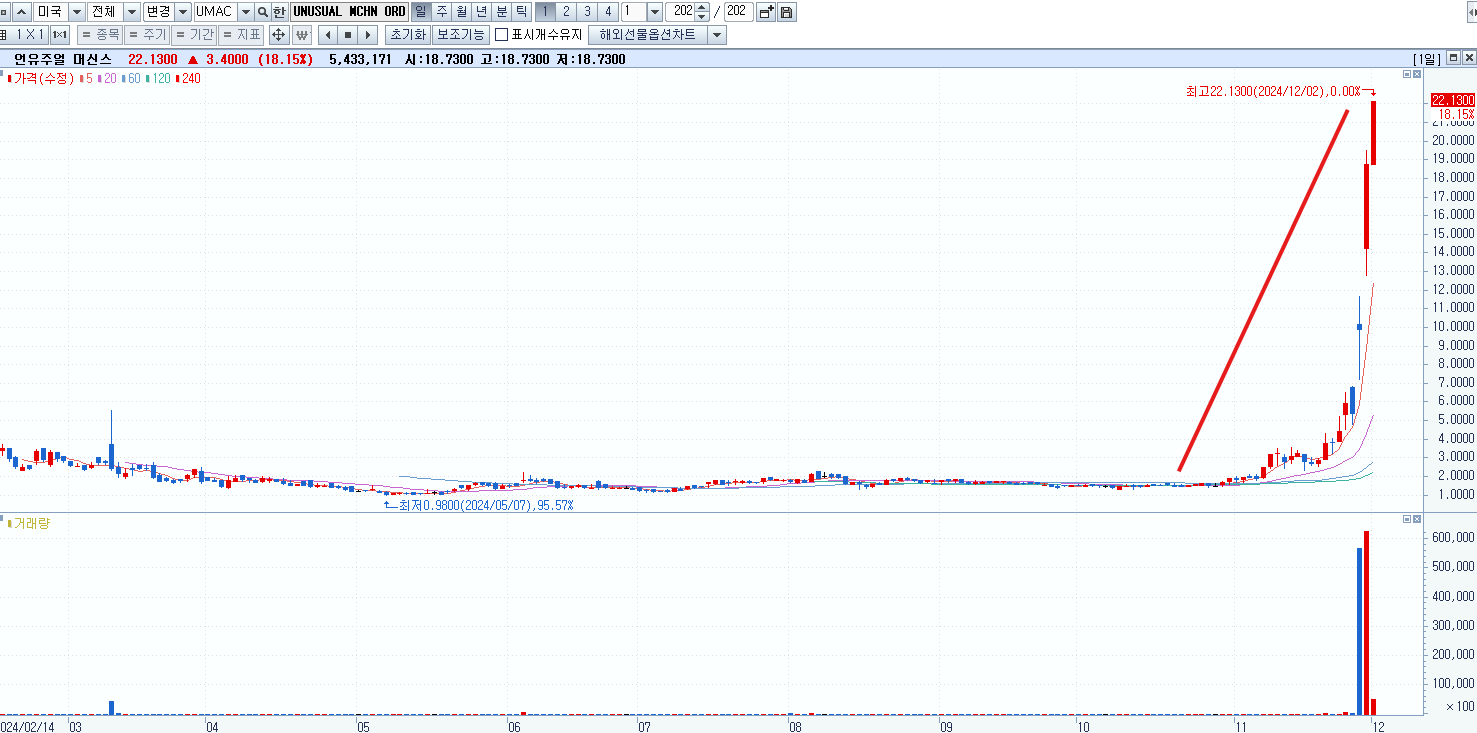Click the 5,433,171 volume value in header
Viewport: 1477px width, 733px height.
pyautogui.click(x=360, y=59)
